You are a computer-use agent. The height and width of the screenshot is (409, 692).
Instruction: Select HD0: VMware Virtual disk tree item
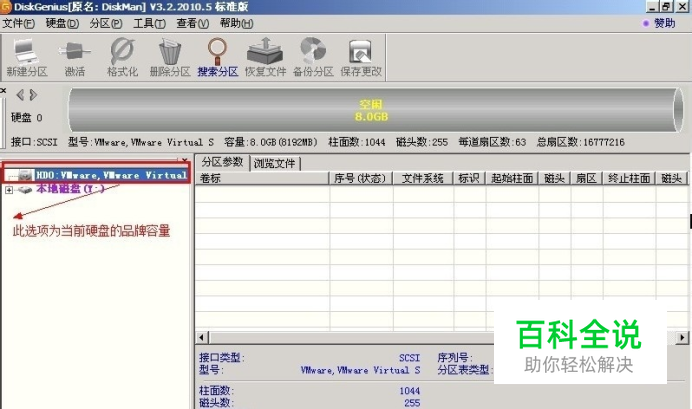coord(111,176)
